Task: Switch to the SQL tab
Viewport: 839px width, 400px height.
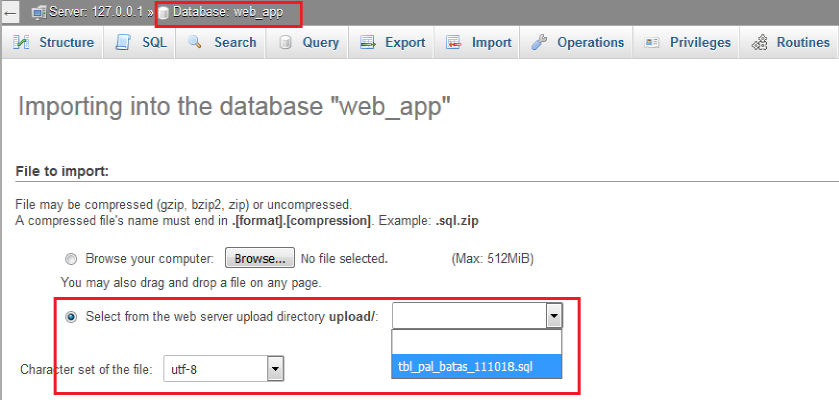Action: (140, 43)
